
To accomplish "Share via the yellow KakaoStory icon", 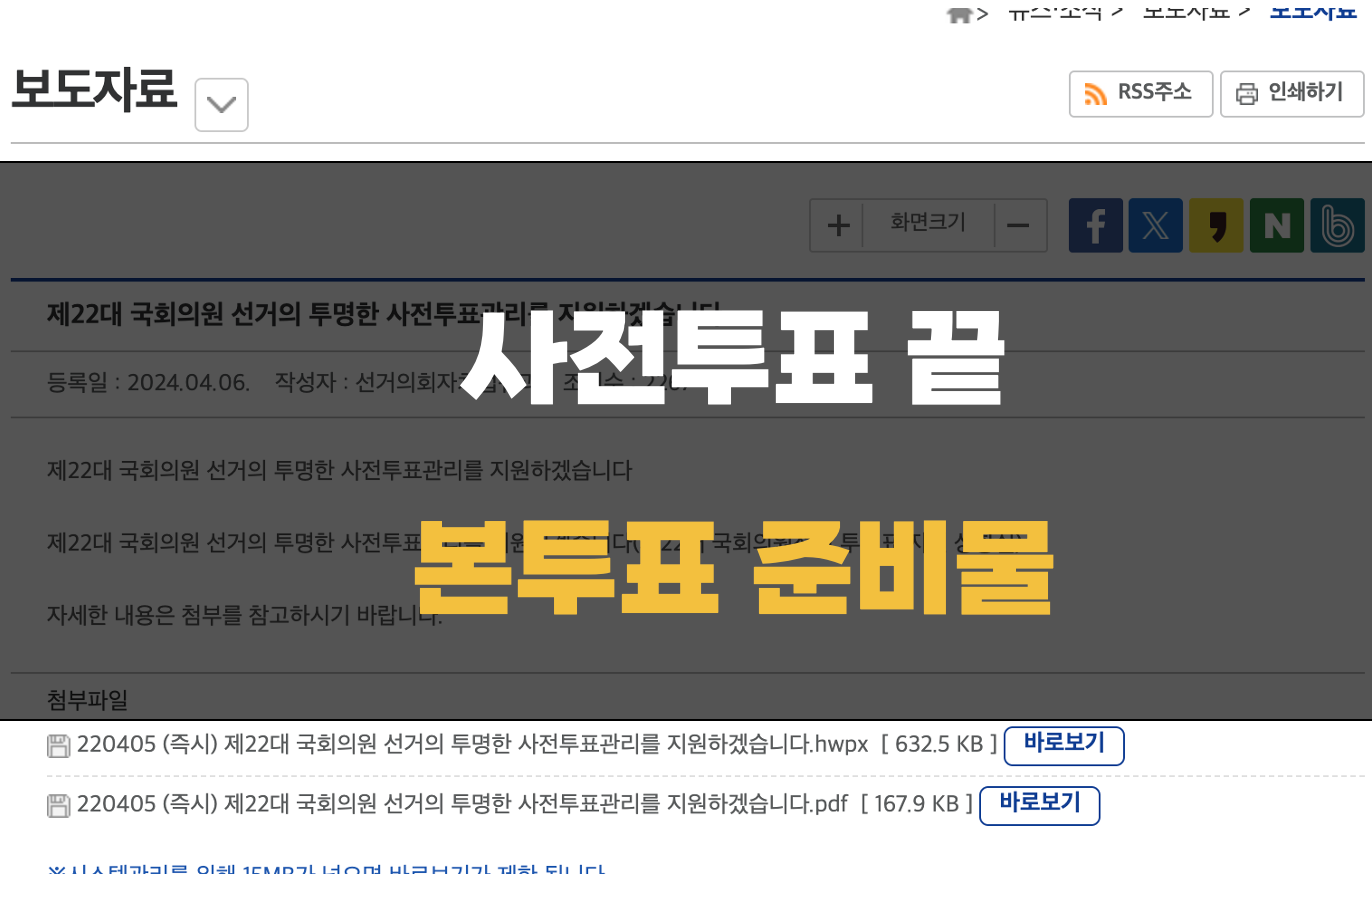I will pyautogui.click(x=1216, y=225).
